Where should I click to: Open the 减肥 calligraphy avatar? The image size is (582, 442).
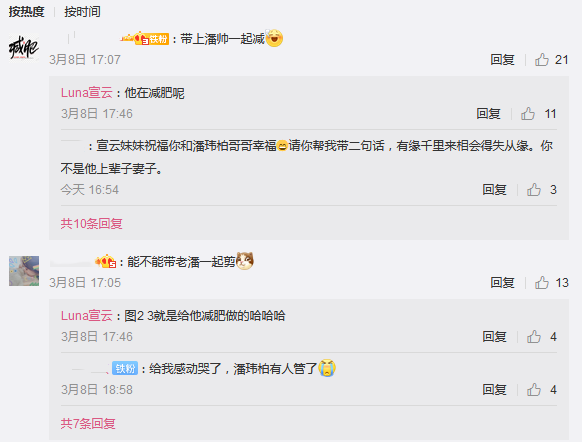click(x=24, y=48)
